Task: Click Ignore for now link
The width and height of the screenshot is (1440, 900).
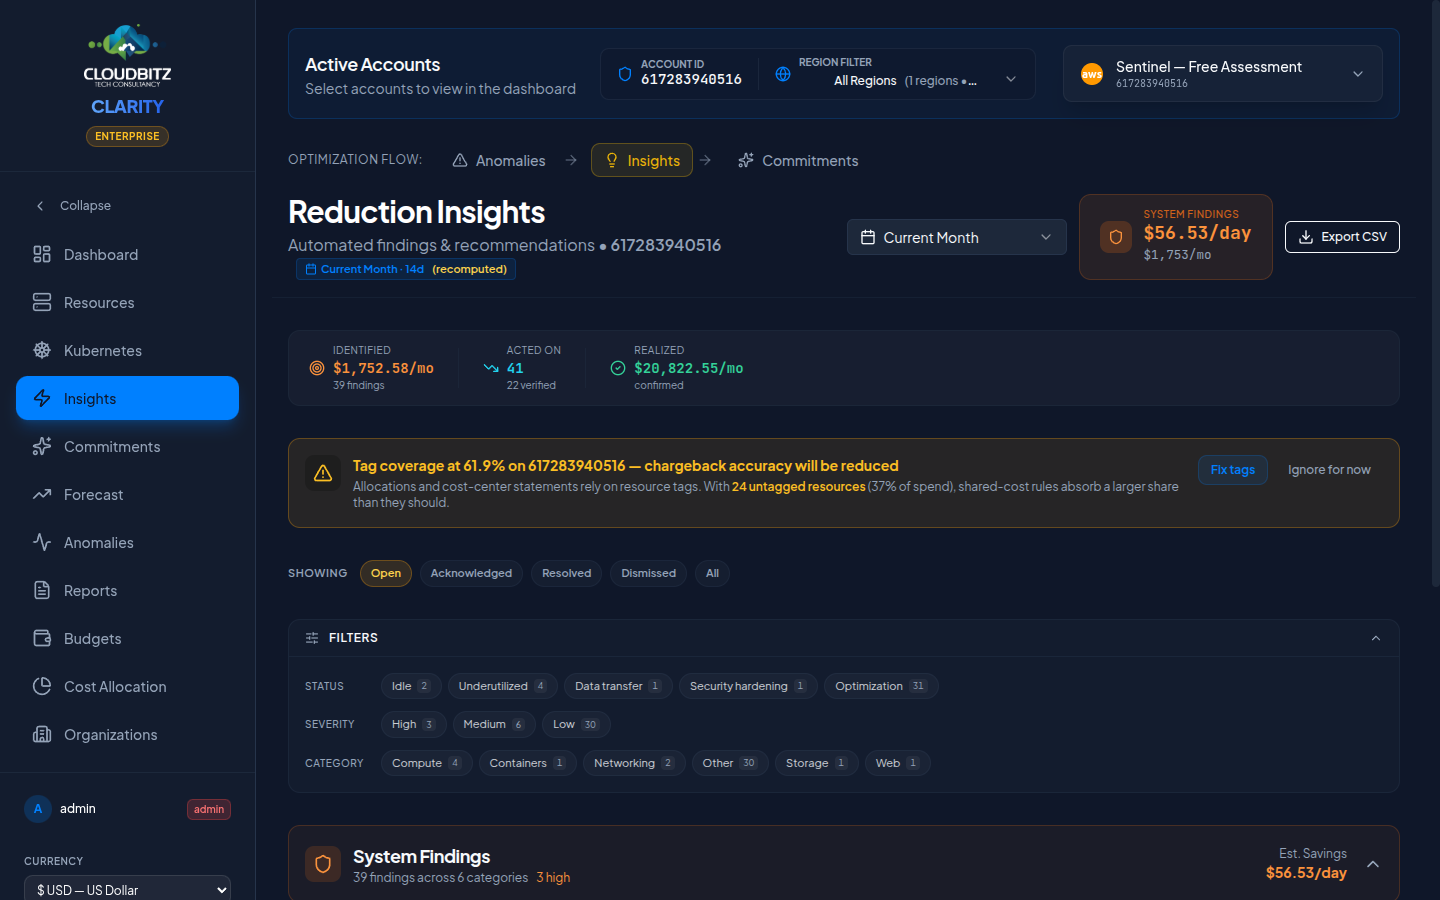Action: (1329, 470)
